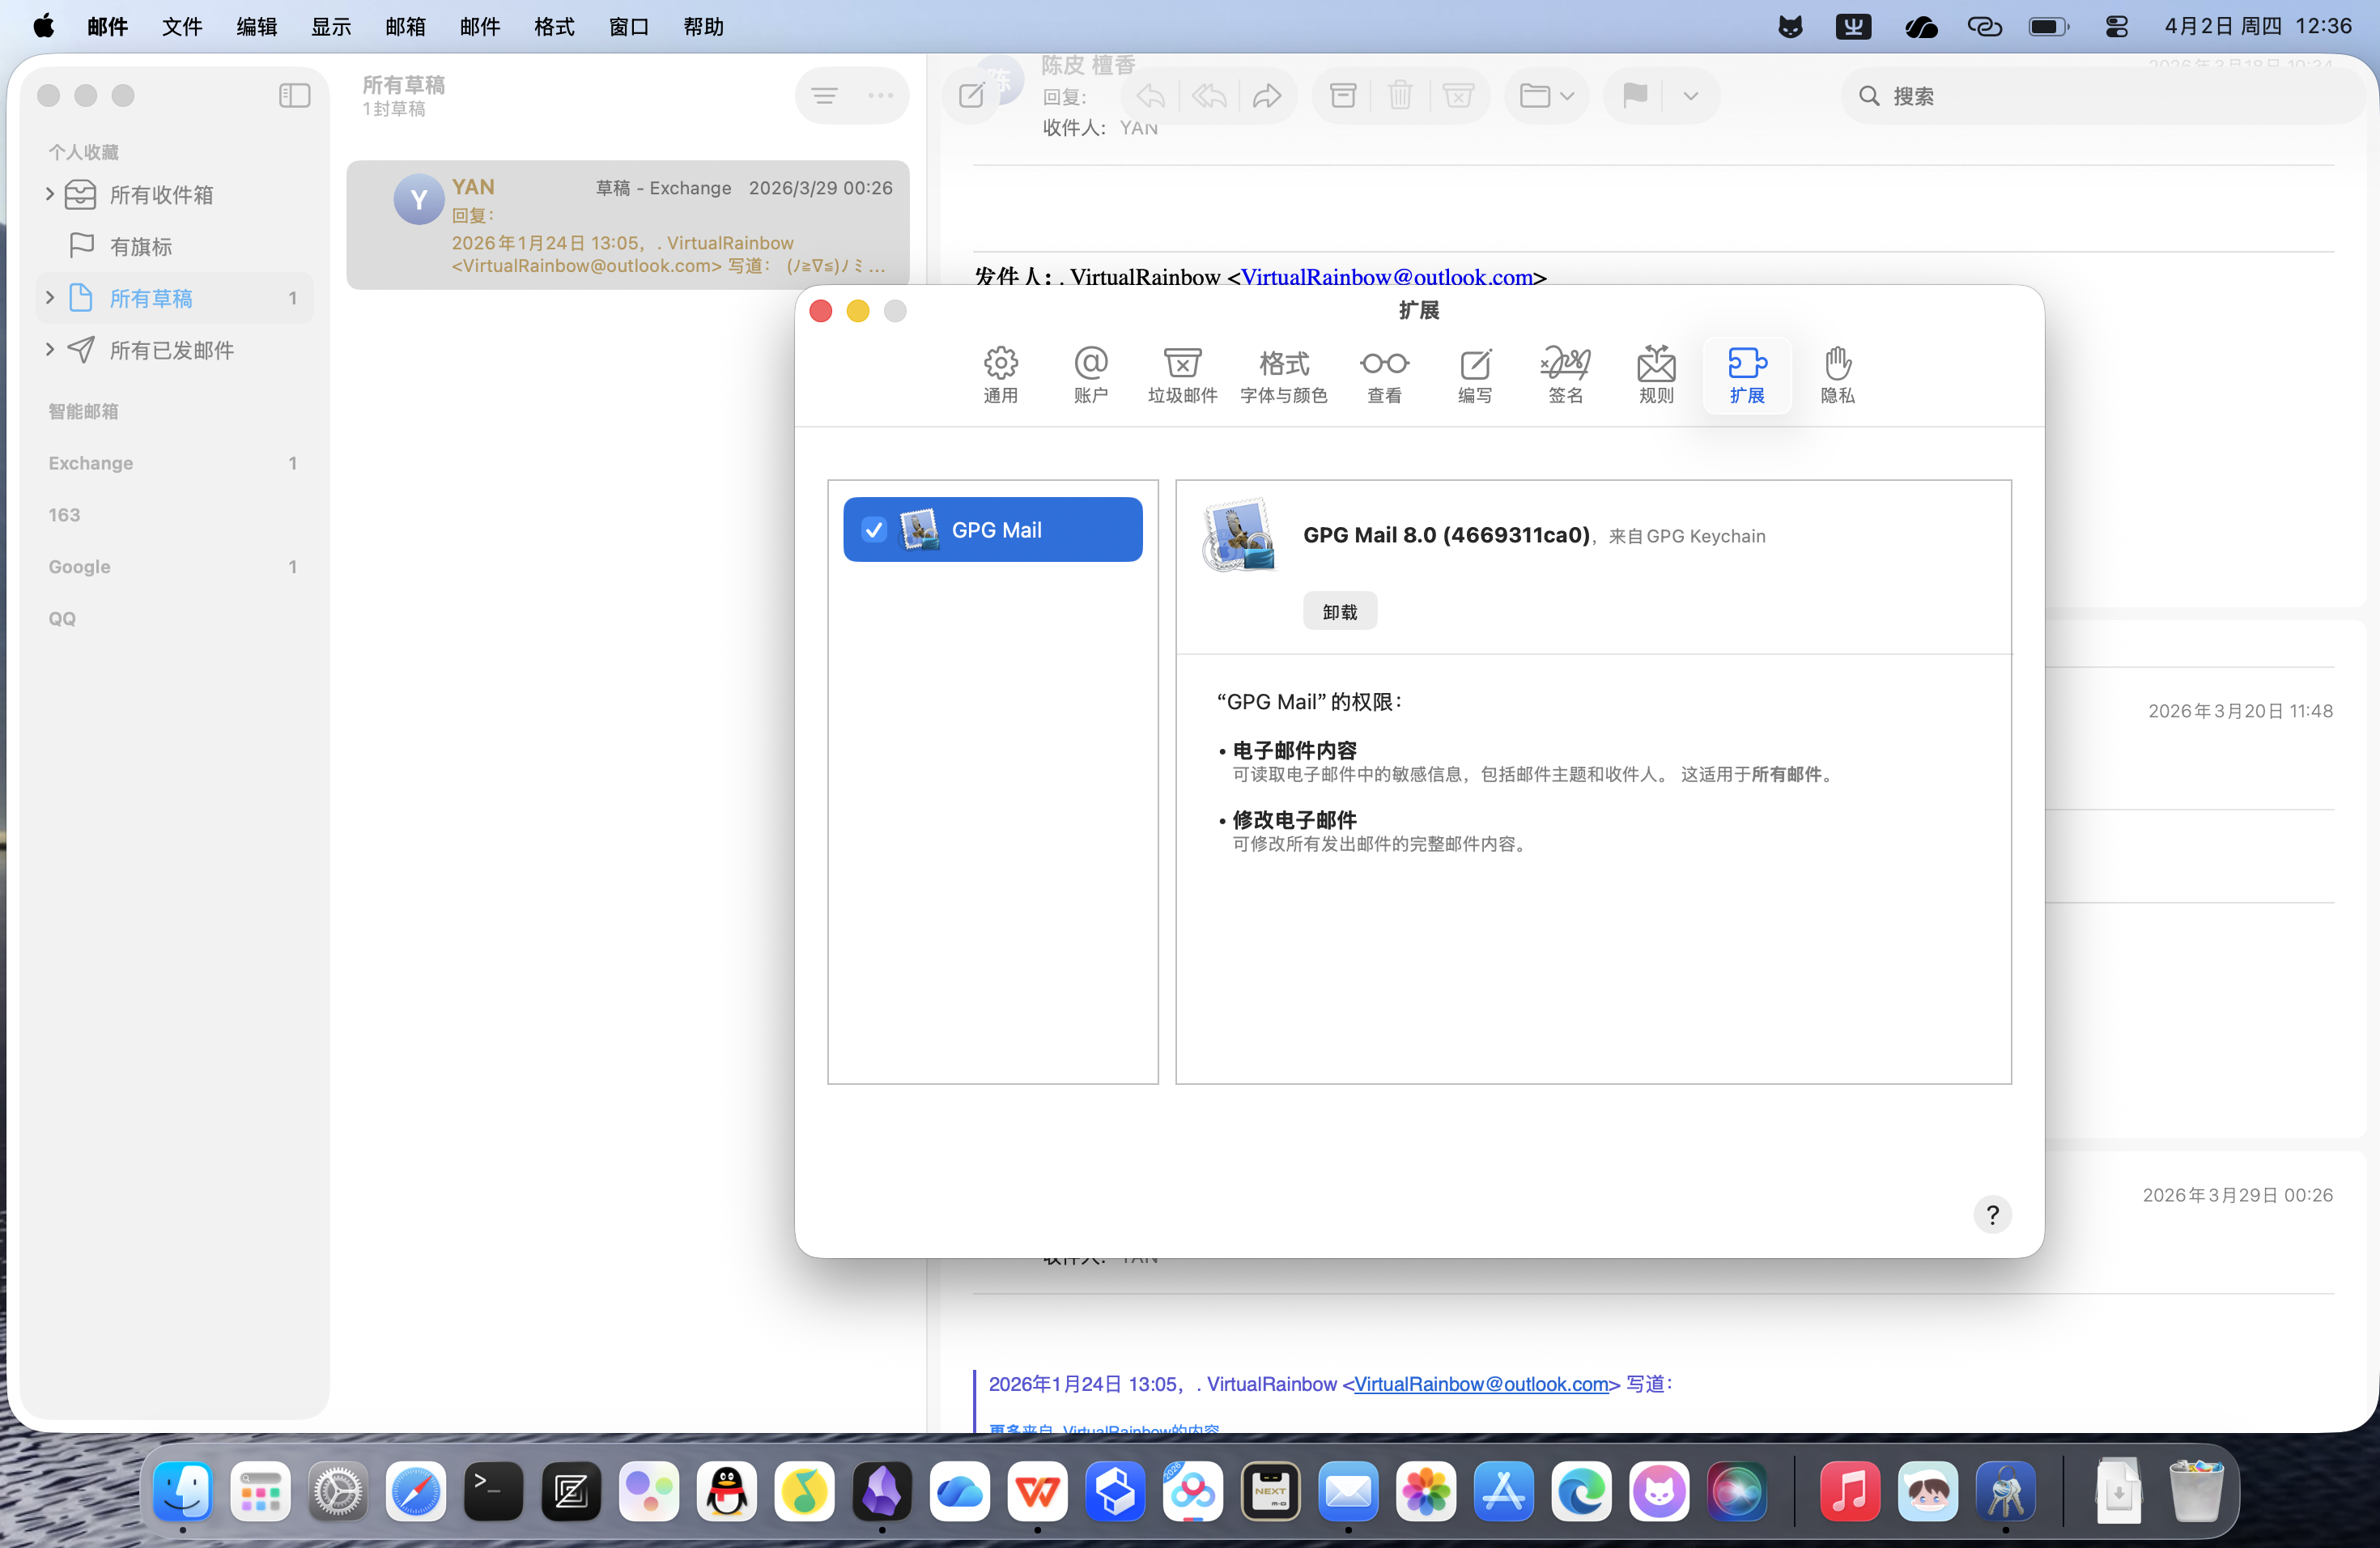Open the 显示 menu
2380x1548 pixels.
point(331,27)
